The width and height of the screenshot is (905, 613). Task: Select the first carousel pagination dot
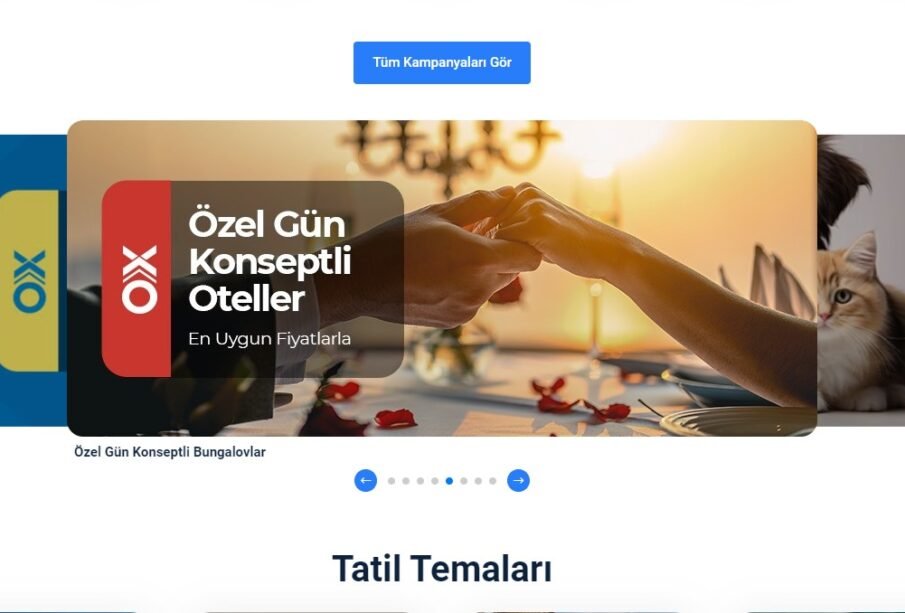[x=391, y=481]
